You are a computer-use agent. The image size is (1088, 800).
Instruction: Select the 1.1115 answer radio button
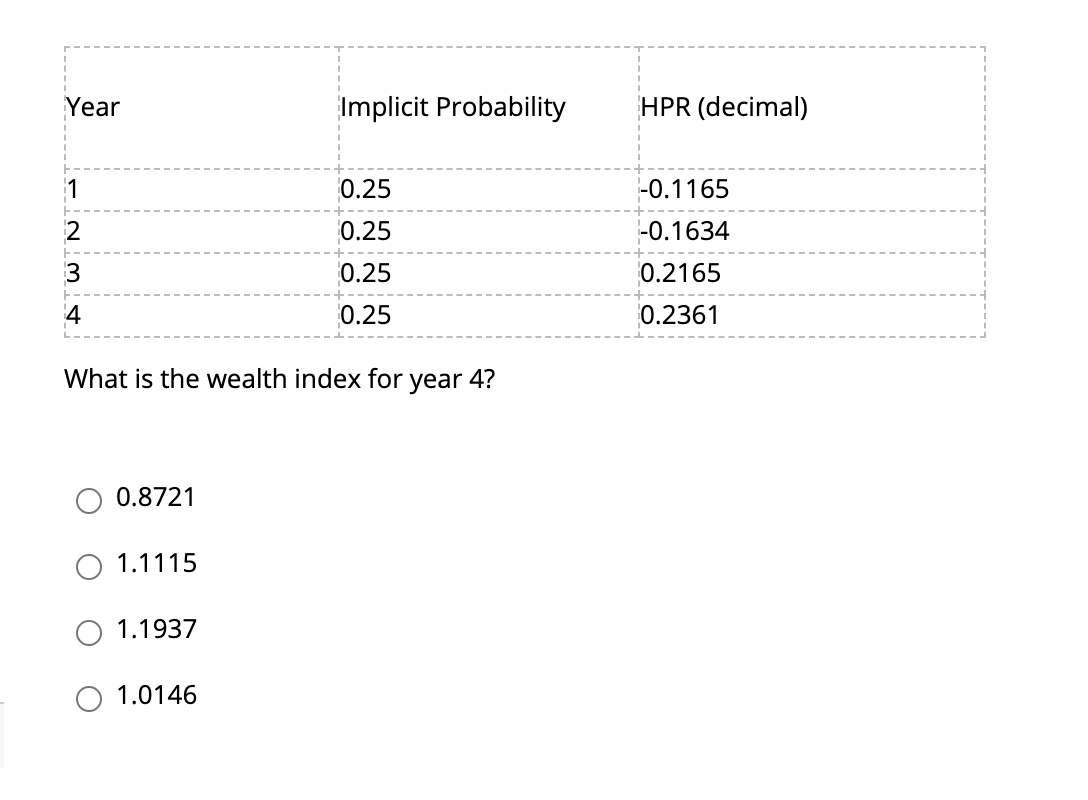88,566
